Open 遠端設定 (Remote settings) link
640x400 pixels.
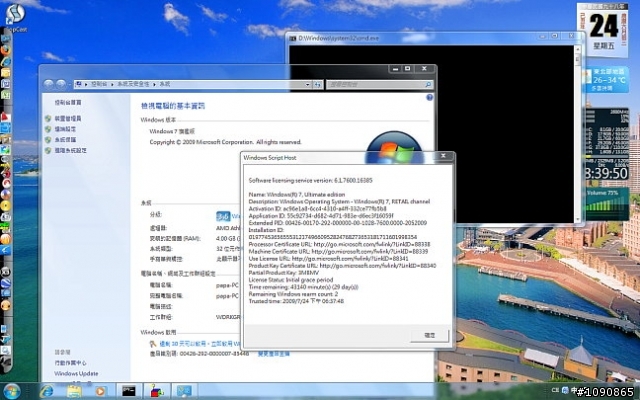click(65, 129)
